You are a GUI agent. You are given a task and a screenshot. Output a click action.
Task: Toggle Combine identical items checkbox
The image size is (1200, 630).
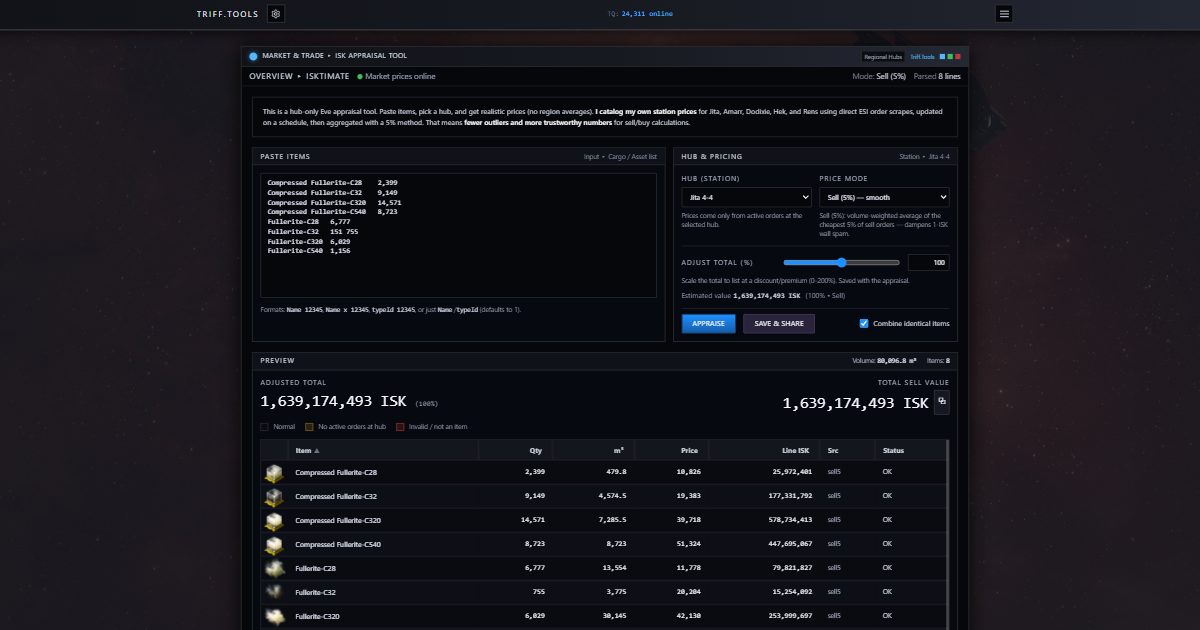[864, 323]
